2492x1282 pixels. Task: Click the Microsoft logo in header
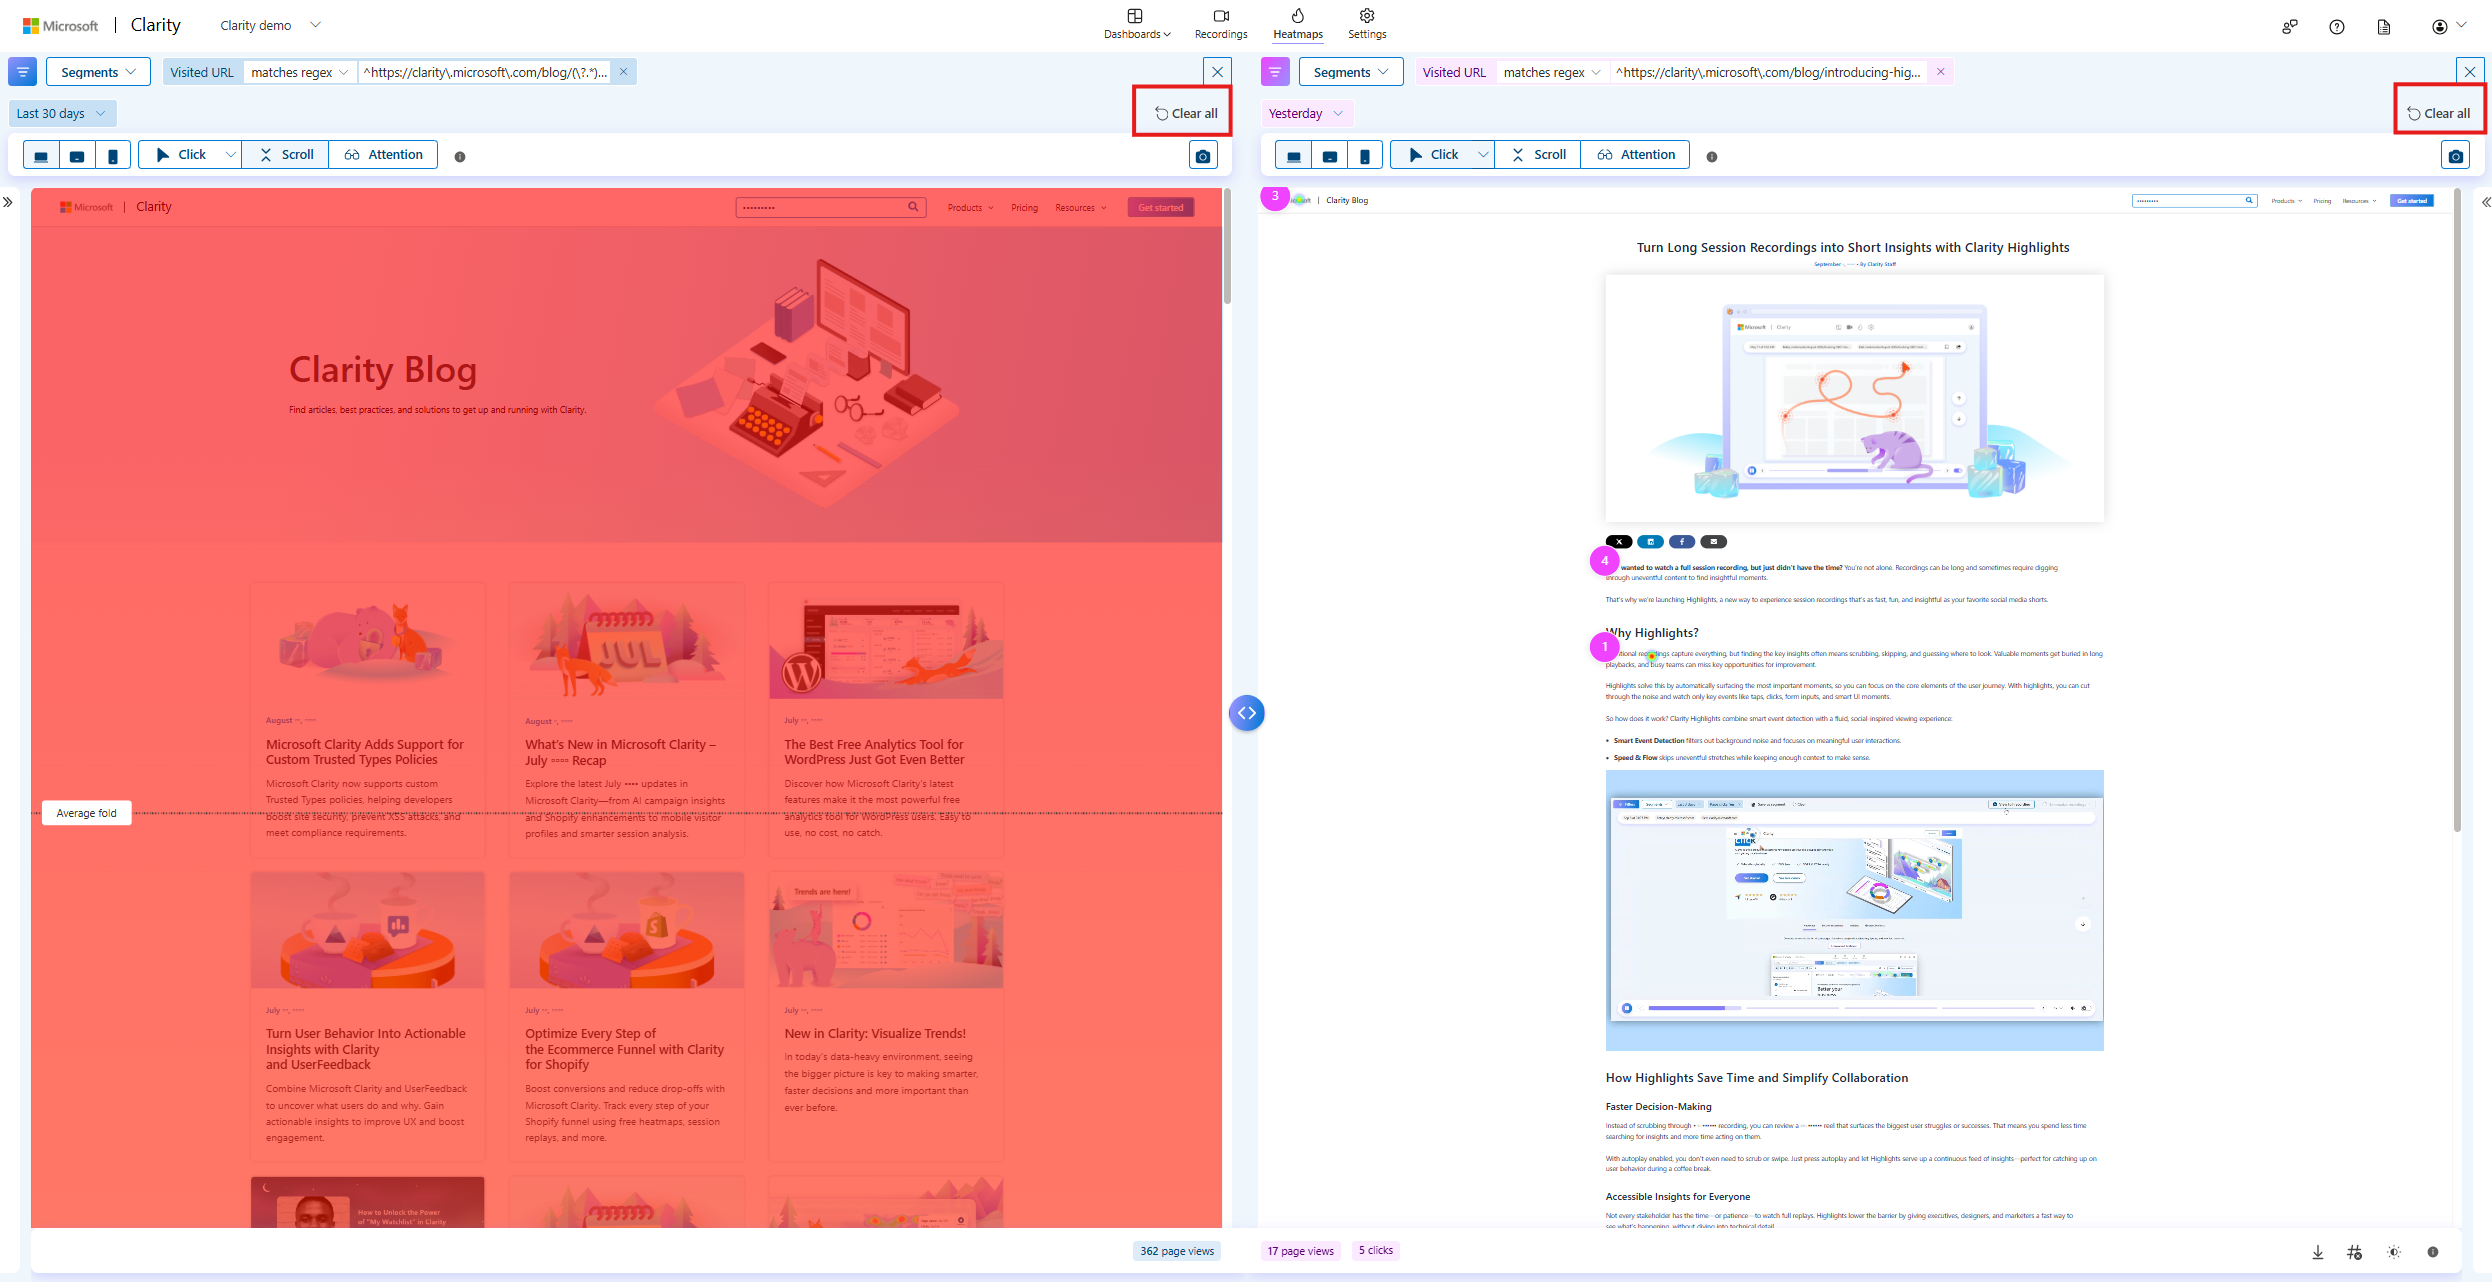click(61, 26)
